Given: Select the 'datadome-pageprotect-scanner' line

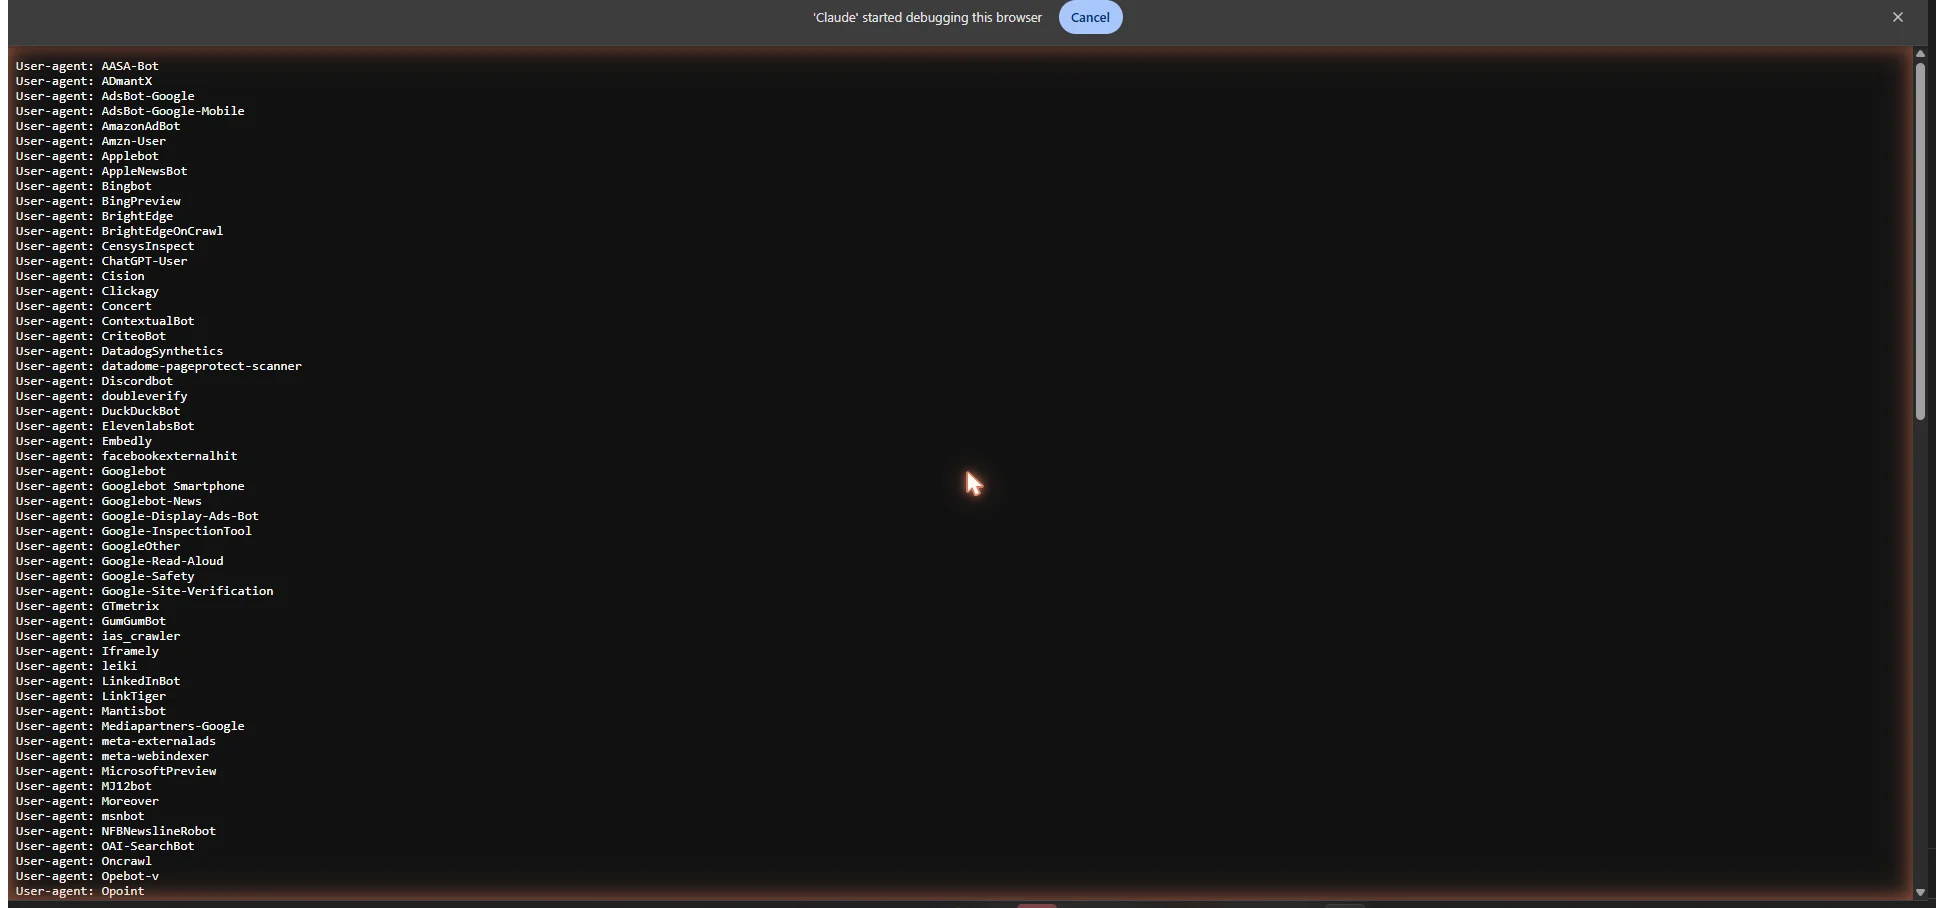Looking at the screenshot, I should click(159, 366).
